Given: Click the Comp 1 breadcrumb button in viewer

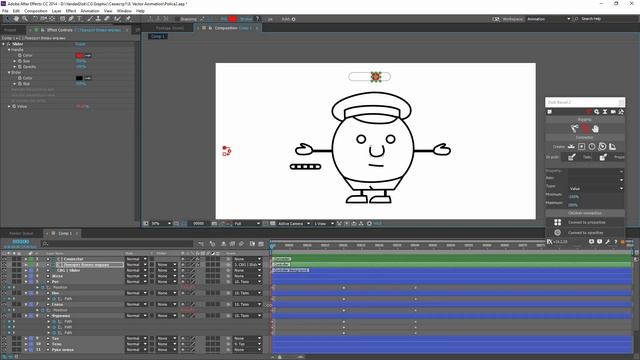Looking at the screenshot, I should pos(158,36).
